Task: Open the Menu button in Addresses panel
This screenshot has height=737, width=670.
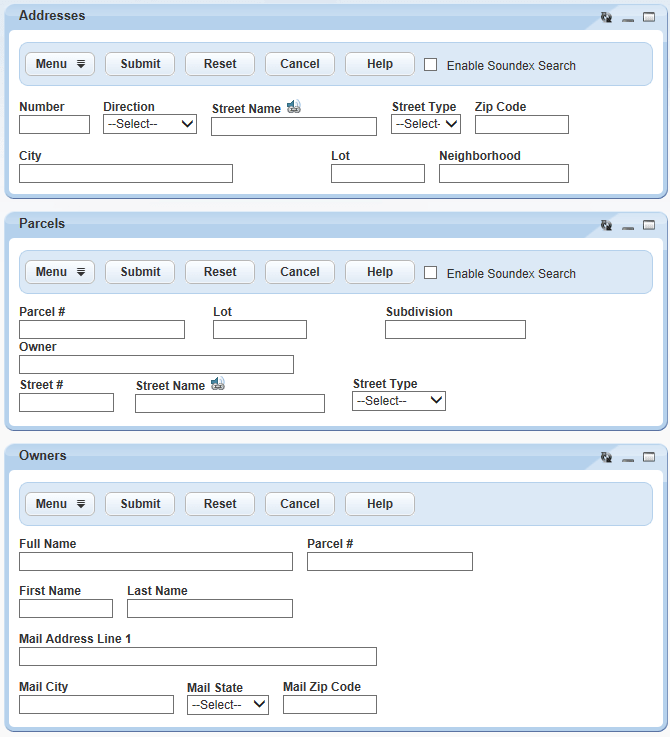Action: (60, 64)
